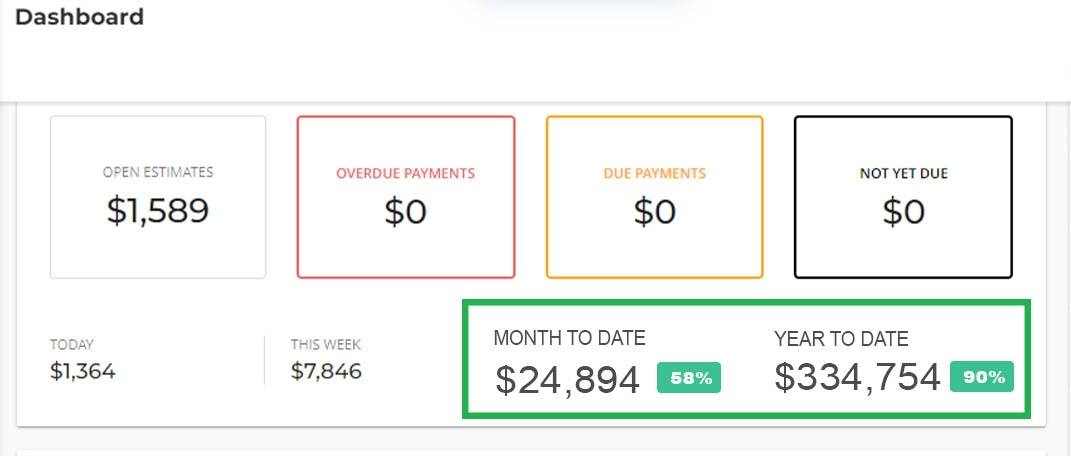Open the Not Yet Due card label
Viewport: 1071px width, 456px height.
coord(903,173)
